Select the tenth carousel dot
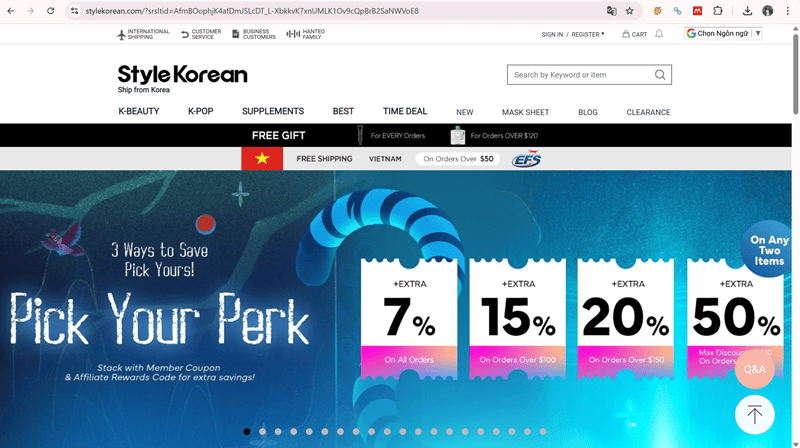Screen dimensions: 800x448 coord(387,432)
